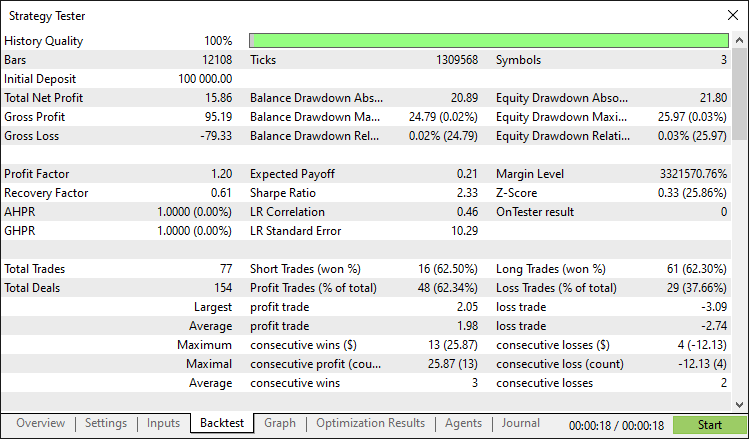Click the AHPR value 1.0000 (0.00%)
Viewport: 749px width, 439px height.
tap(194, 212)
